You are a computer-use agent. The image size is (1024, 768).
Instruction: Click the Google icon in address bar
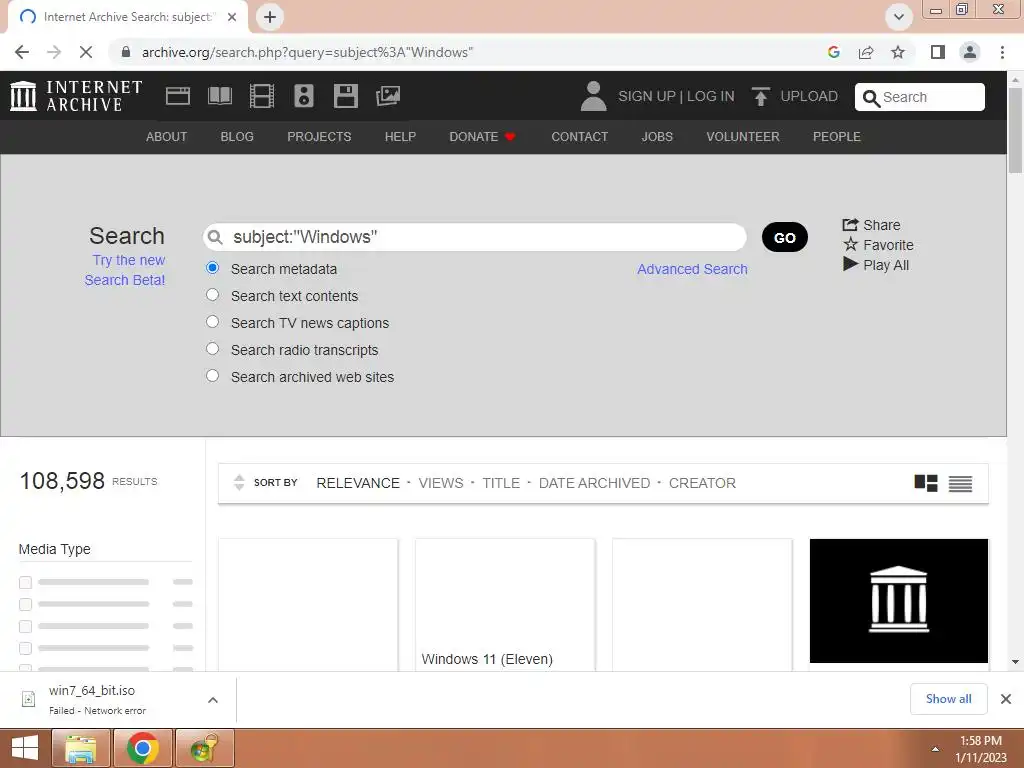833,52
